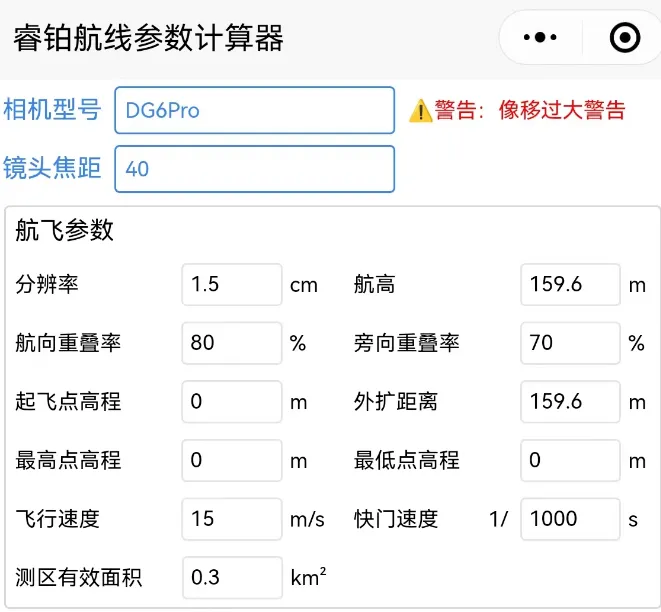The image size is (661, 612).
Task: Focus the 最高点高程 input box
Action: 232,460
